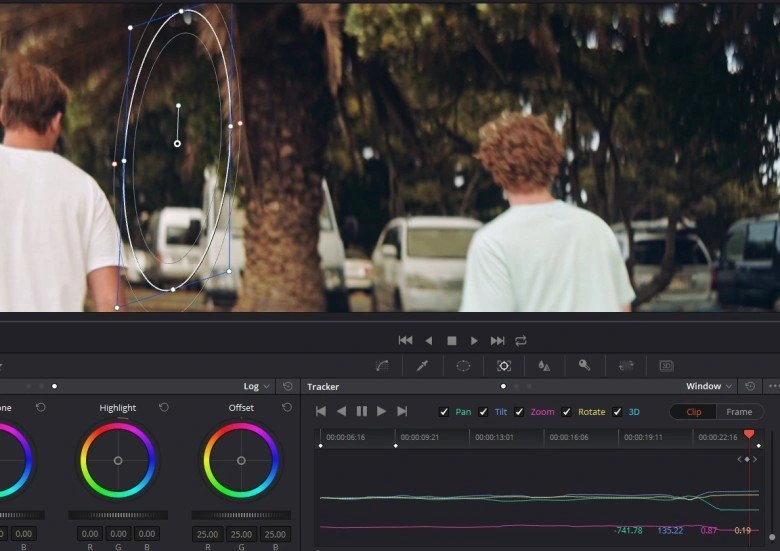The height and width of the screenshot is (551, 780).
Task: Select second page dot of color wheels
Action: (x=41, y=386)
